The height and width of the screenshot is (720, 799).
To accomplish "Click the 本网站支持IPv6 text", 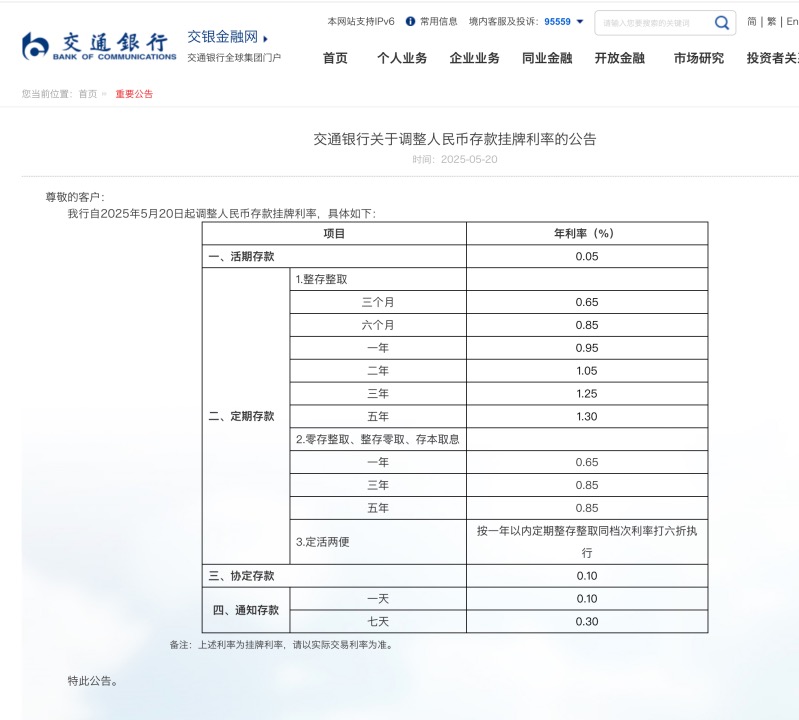I will (361, 21).
